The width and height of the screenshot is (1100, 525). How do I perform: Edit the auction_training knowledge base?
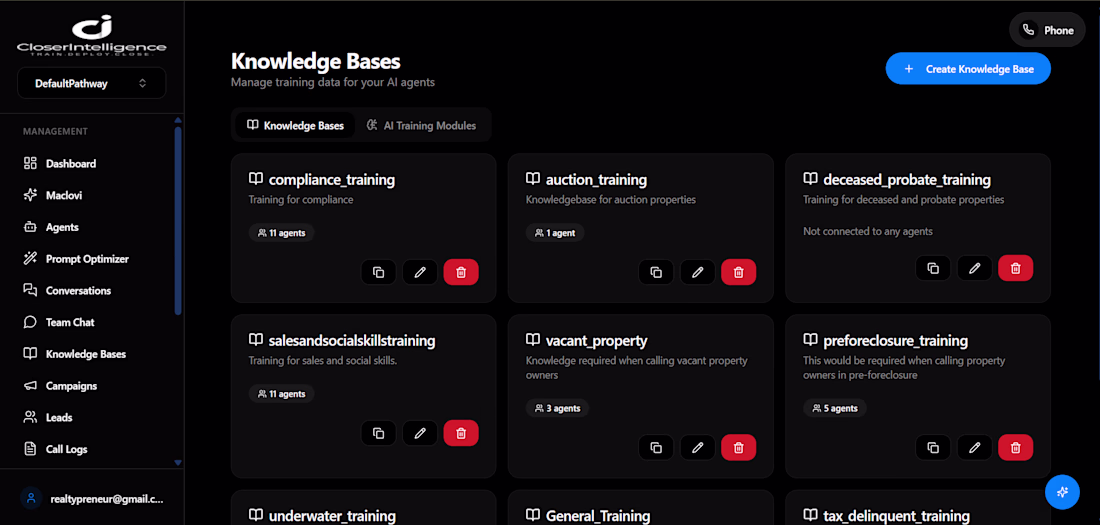(697, 272)
